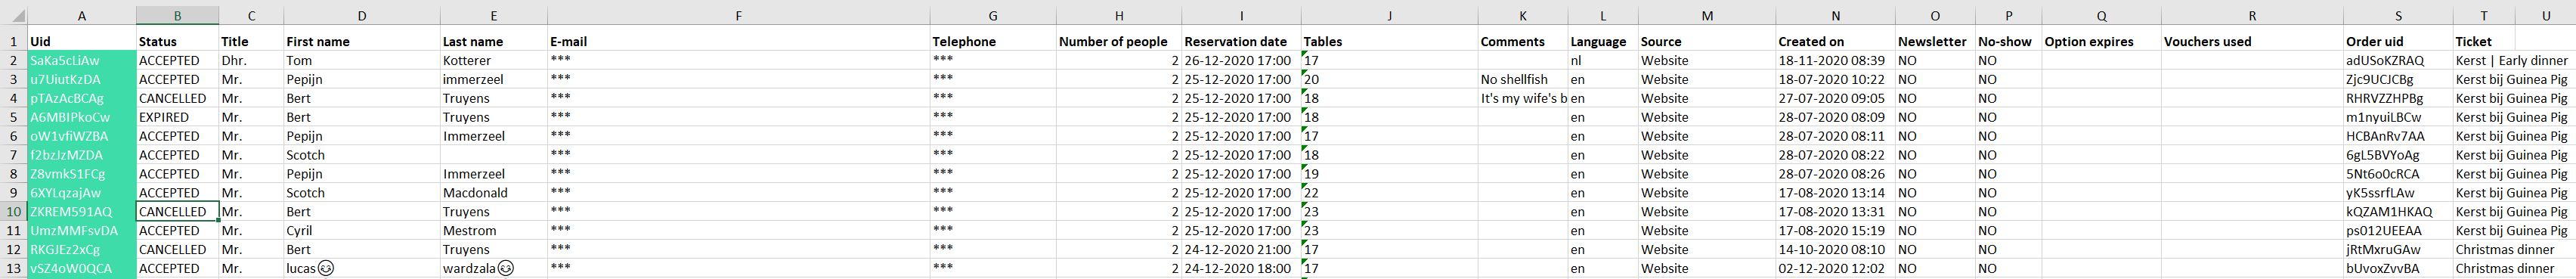Click the Tables cell containing 22
The height and width of the screenshot is (279, 2576).
click(1389, 193)
